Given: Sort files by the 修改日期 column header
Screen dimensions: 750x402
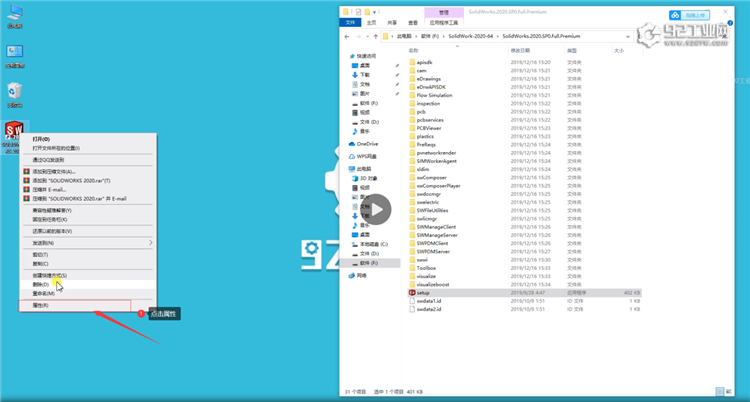Looking at the screenshot, I should [x=520, y=50].
